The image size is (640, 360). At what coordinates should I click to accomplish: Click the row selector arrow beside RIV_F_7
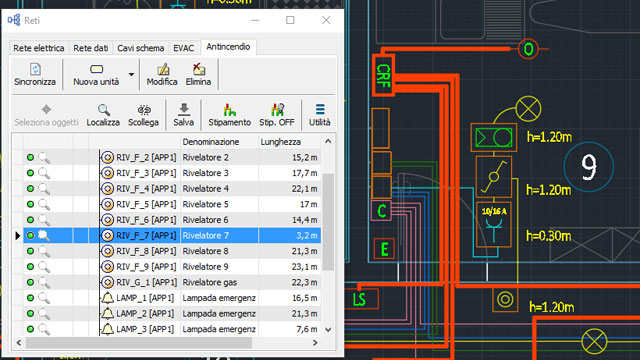tap(18, 236)
